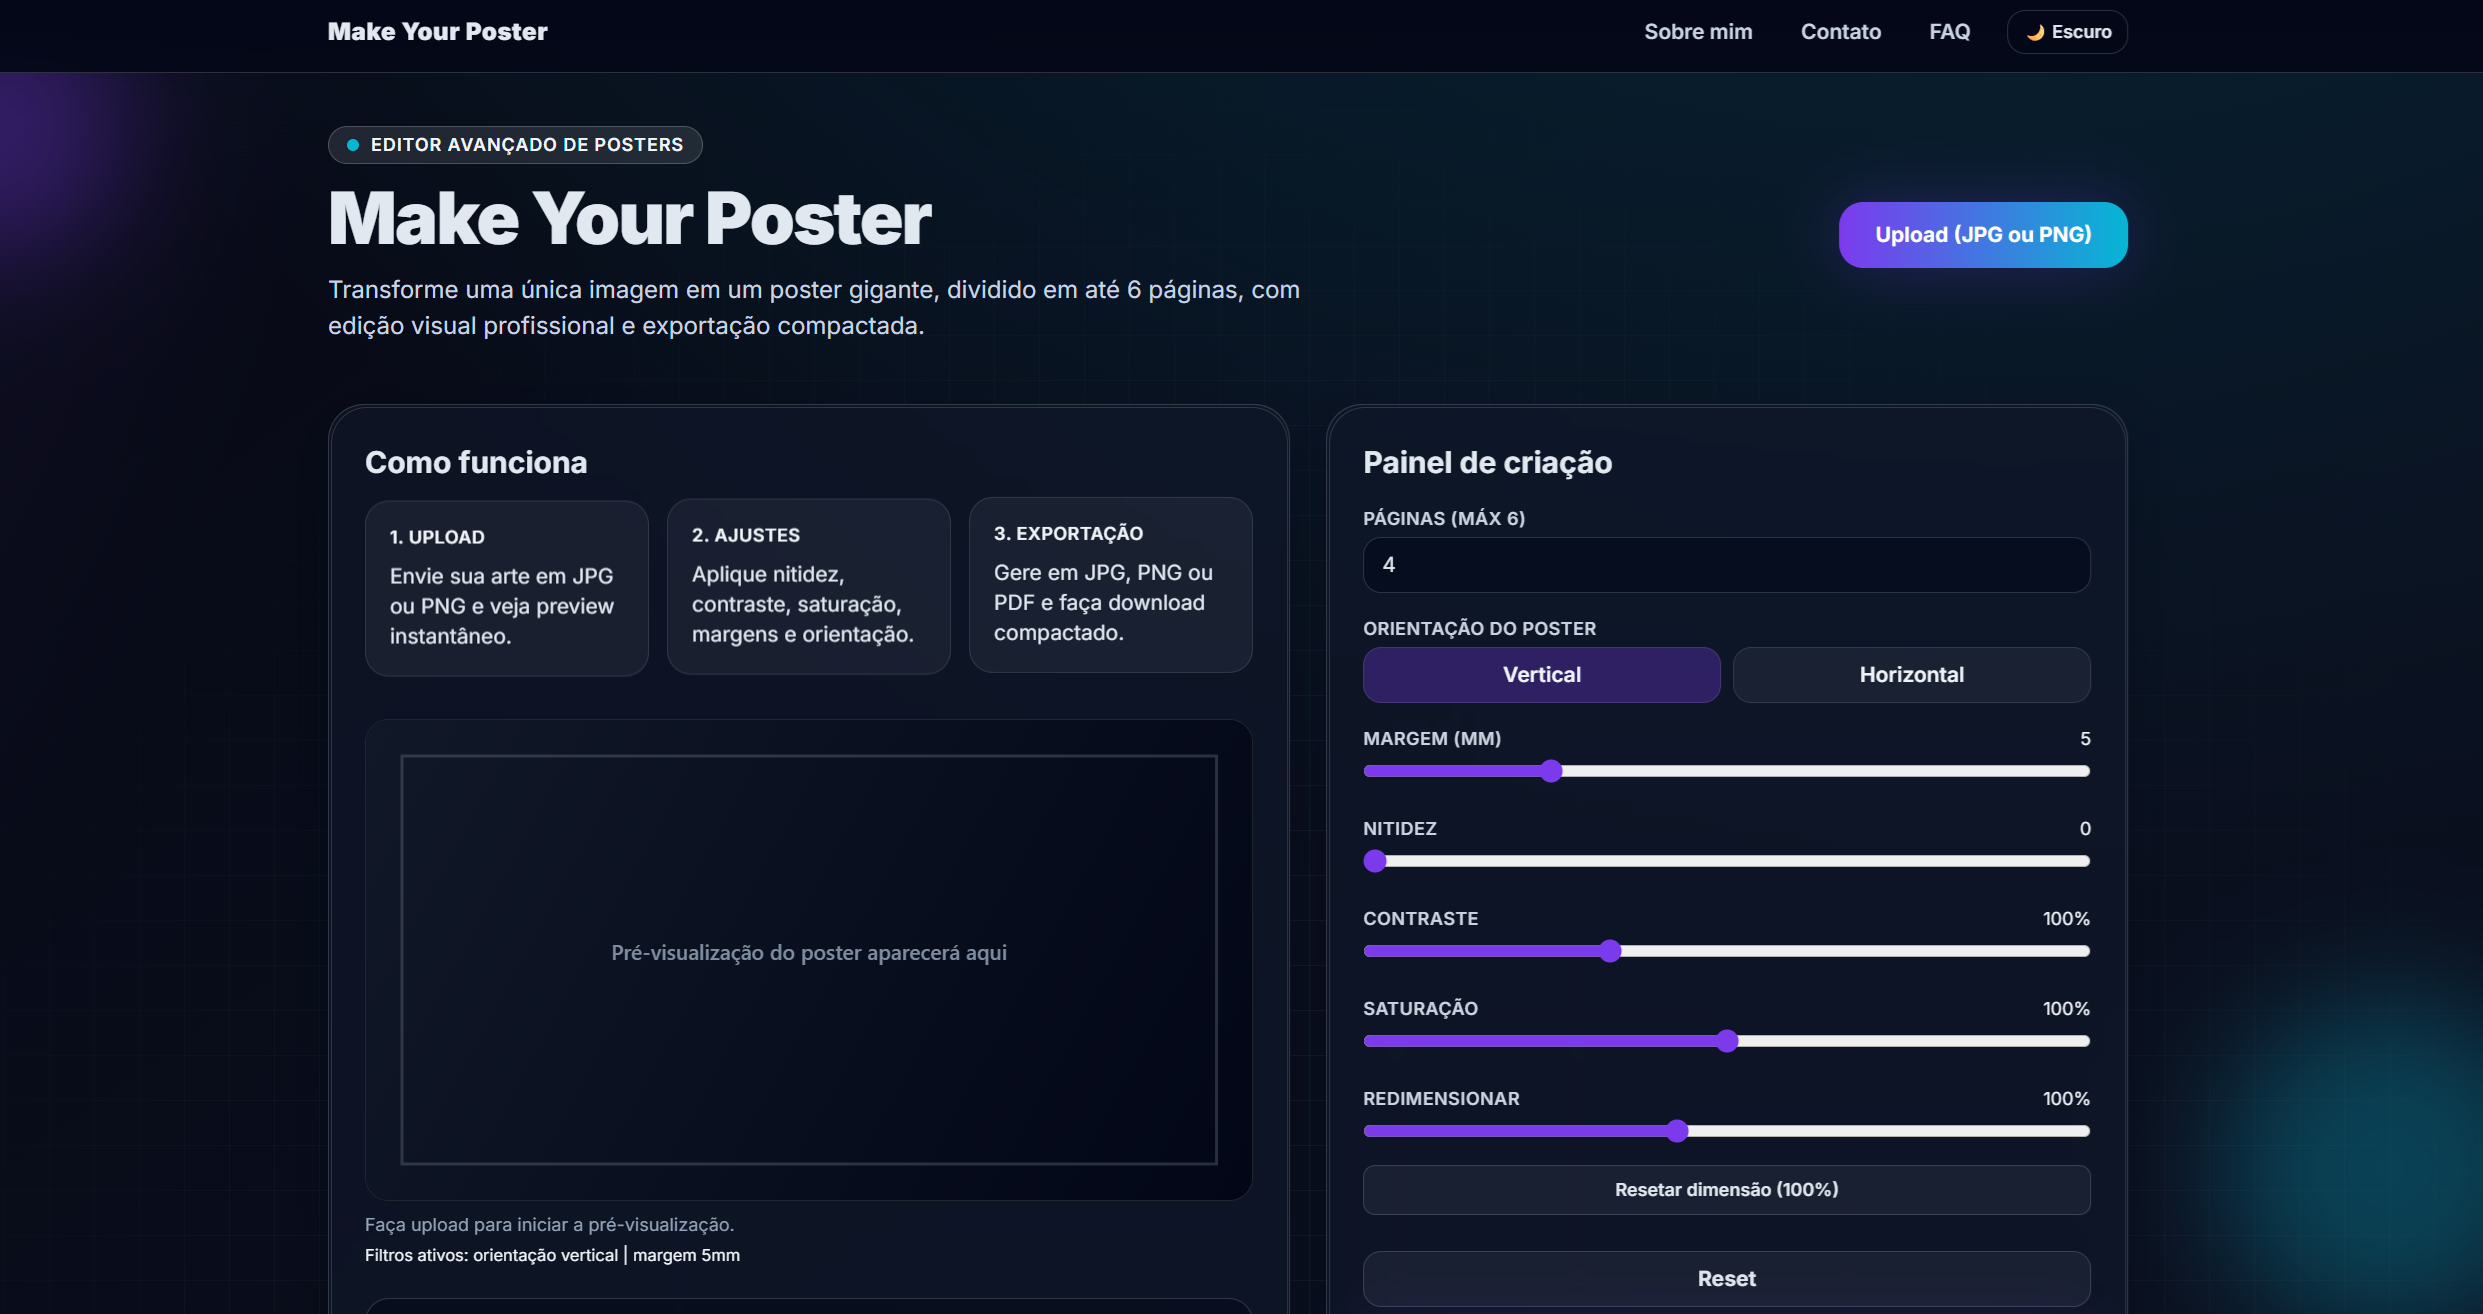Select Horizontal poster orientation
This screenshot has width=2483, height=1314.
1911,675
